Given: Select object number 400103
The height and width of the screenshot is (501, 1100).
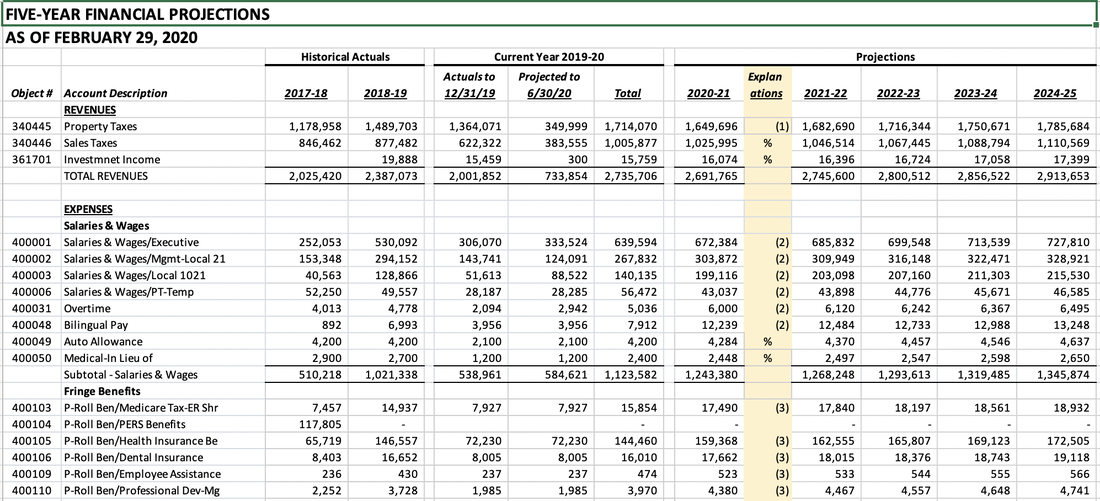Looking at the screenshot, I should point(31,408).
